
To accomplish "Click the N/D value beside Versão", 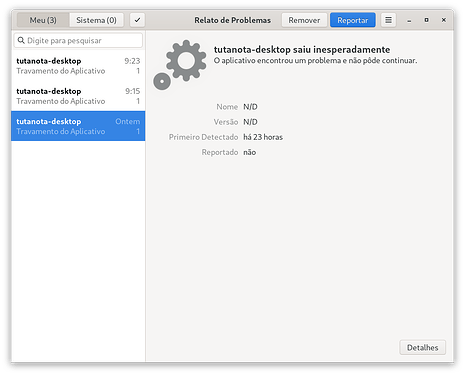I will coord(250,122).
